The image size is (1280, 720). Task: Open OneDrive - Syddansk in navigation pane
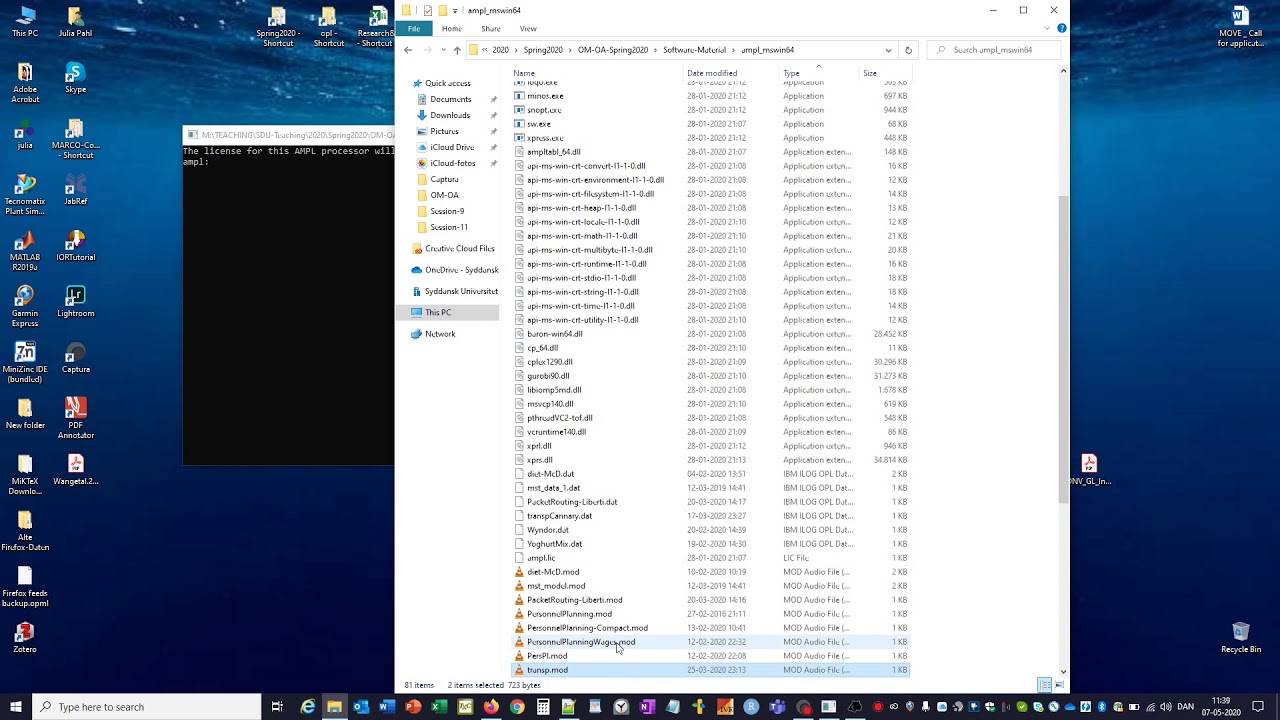(461, 270)
